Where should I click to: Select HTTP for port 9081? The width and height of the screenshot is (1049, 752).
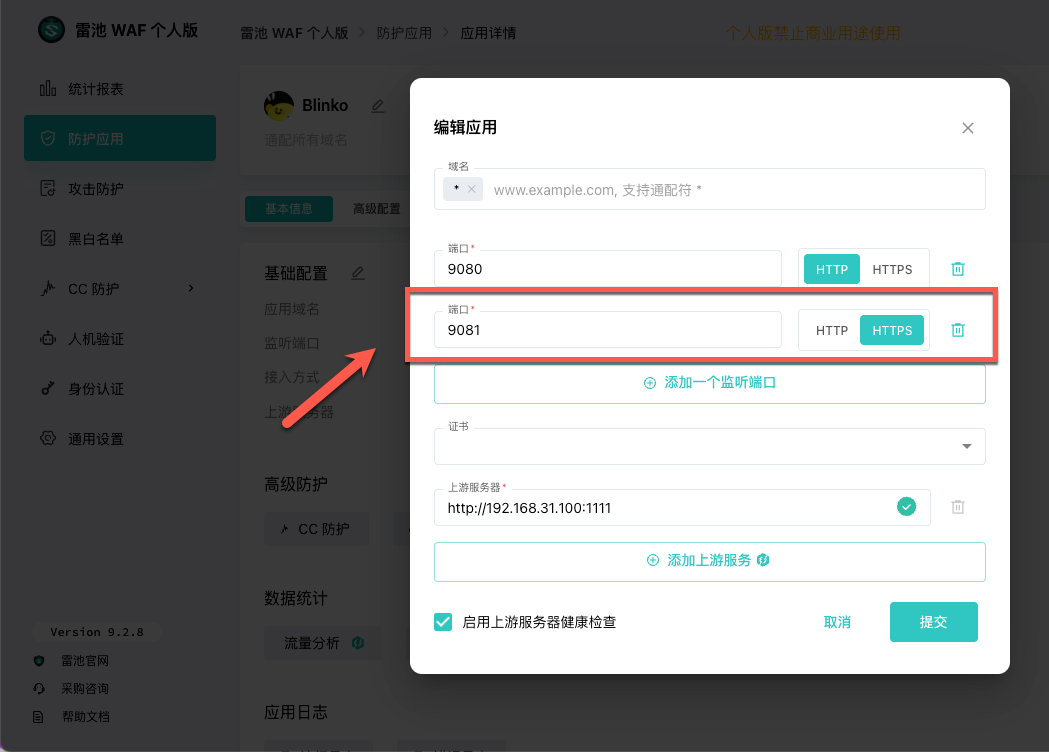pos(832,330)
